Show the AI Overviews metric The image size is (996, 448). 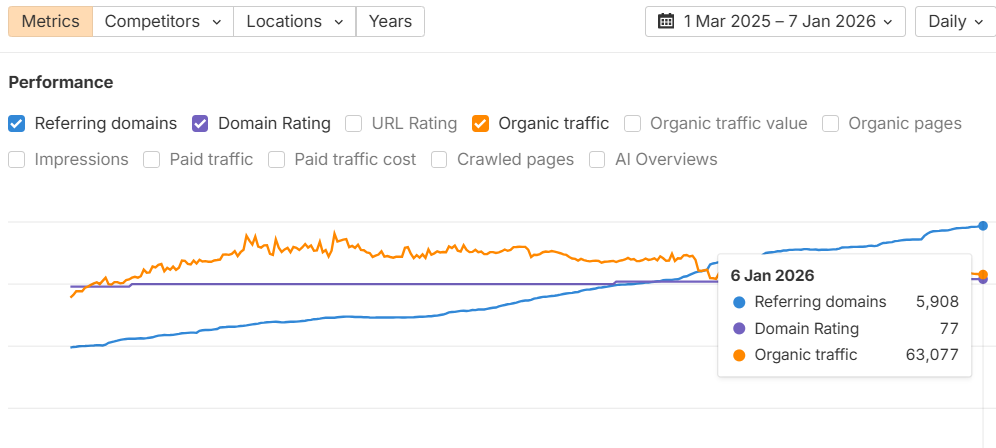pyautogui.click(x=598, y=159)
